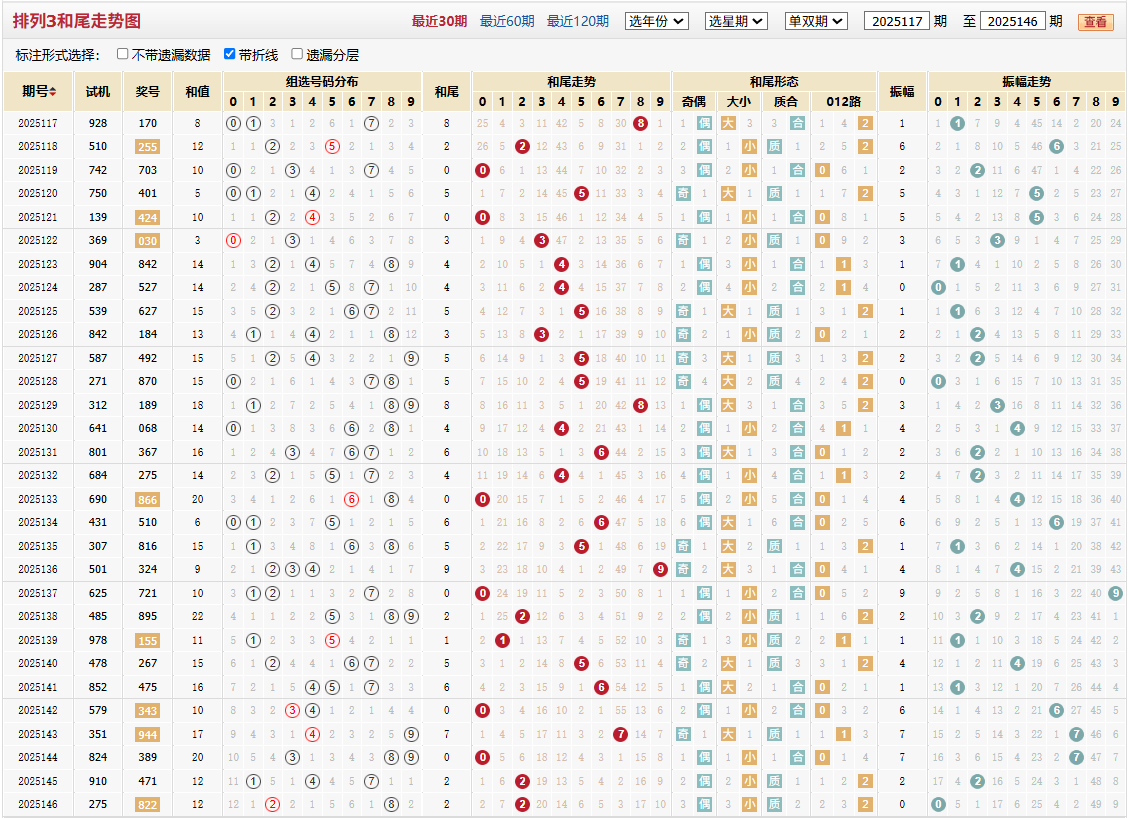Enable the 不带遗漏数据 checkbox

(122, 54)
